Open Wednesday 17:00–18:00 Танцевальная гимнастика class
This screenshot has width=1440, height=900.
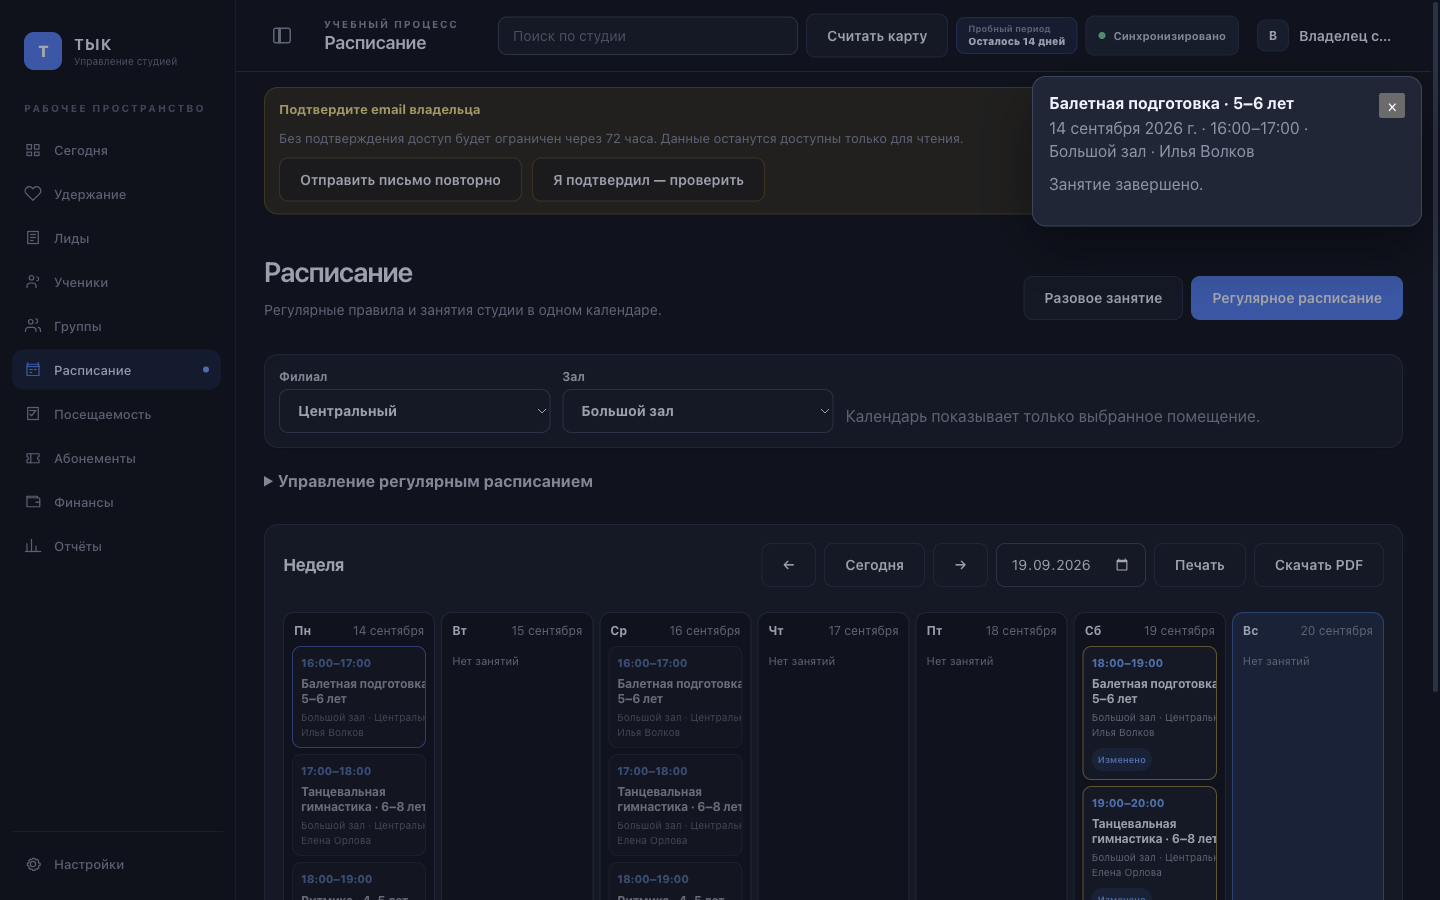pyautogui.click(x=675, y=805)
